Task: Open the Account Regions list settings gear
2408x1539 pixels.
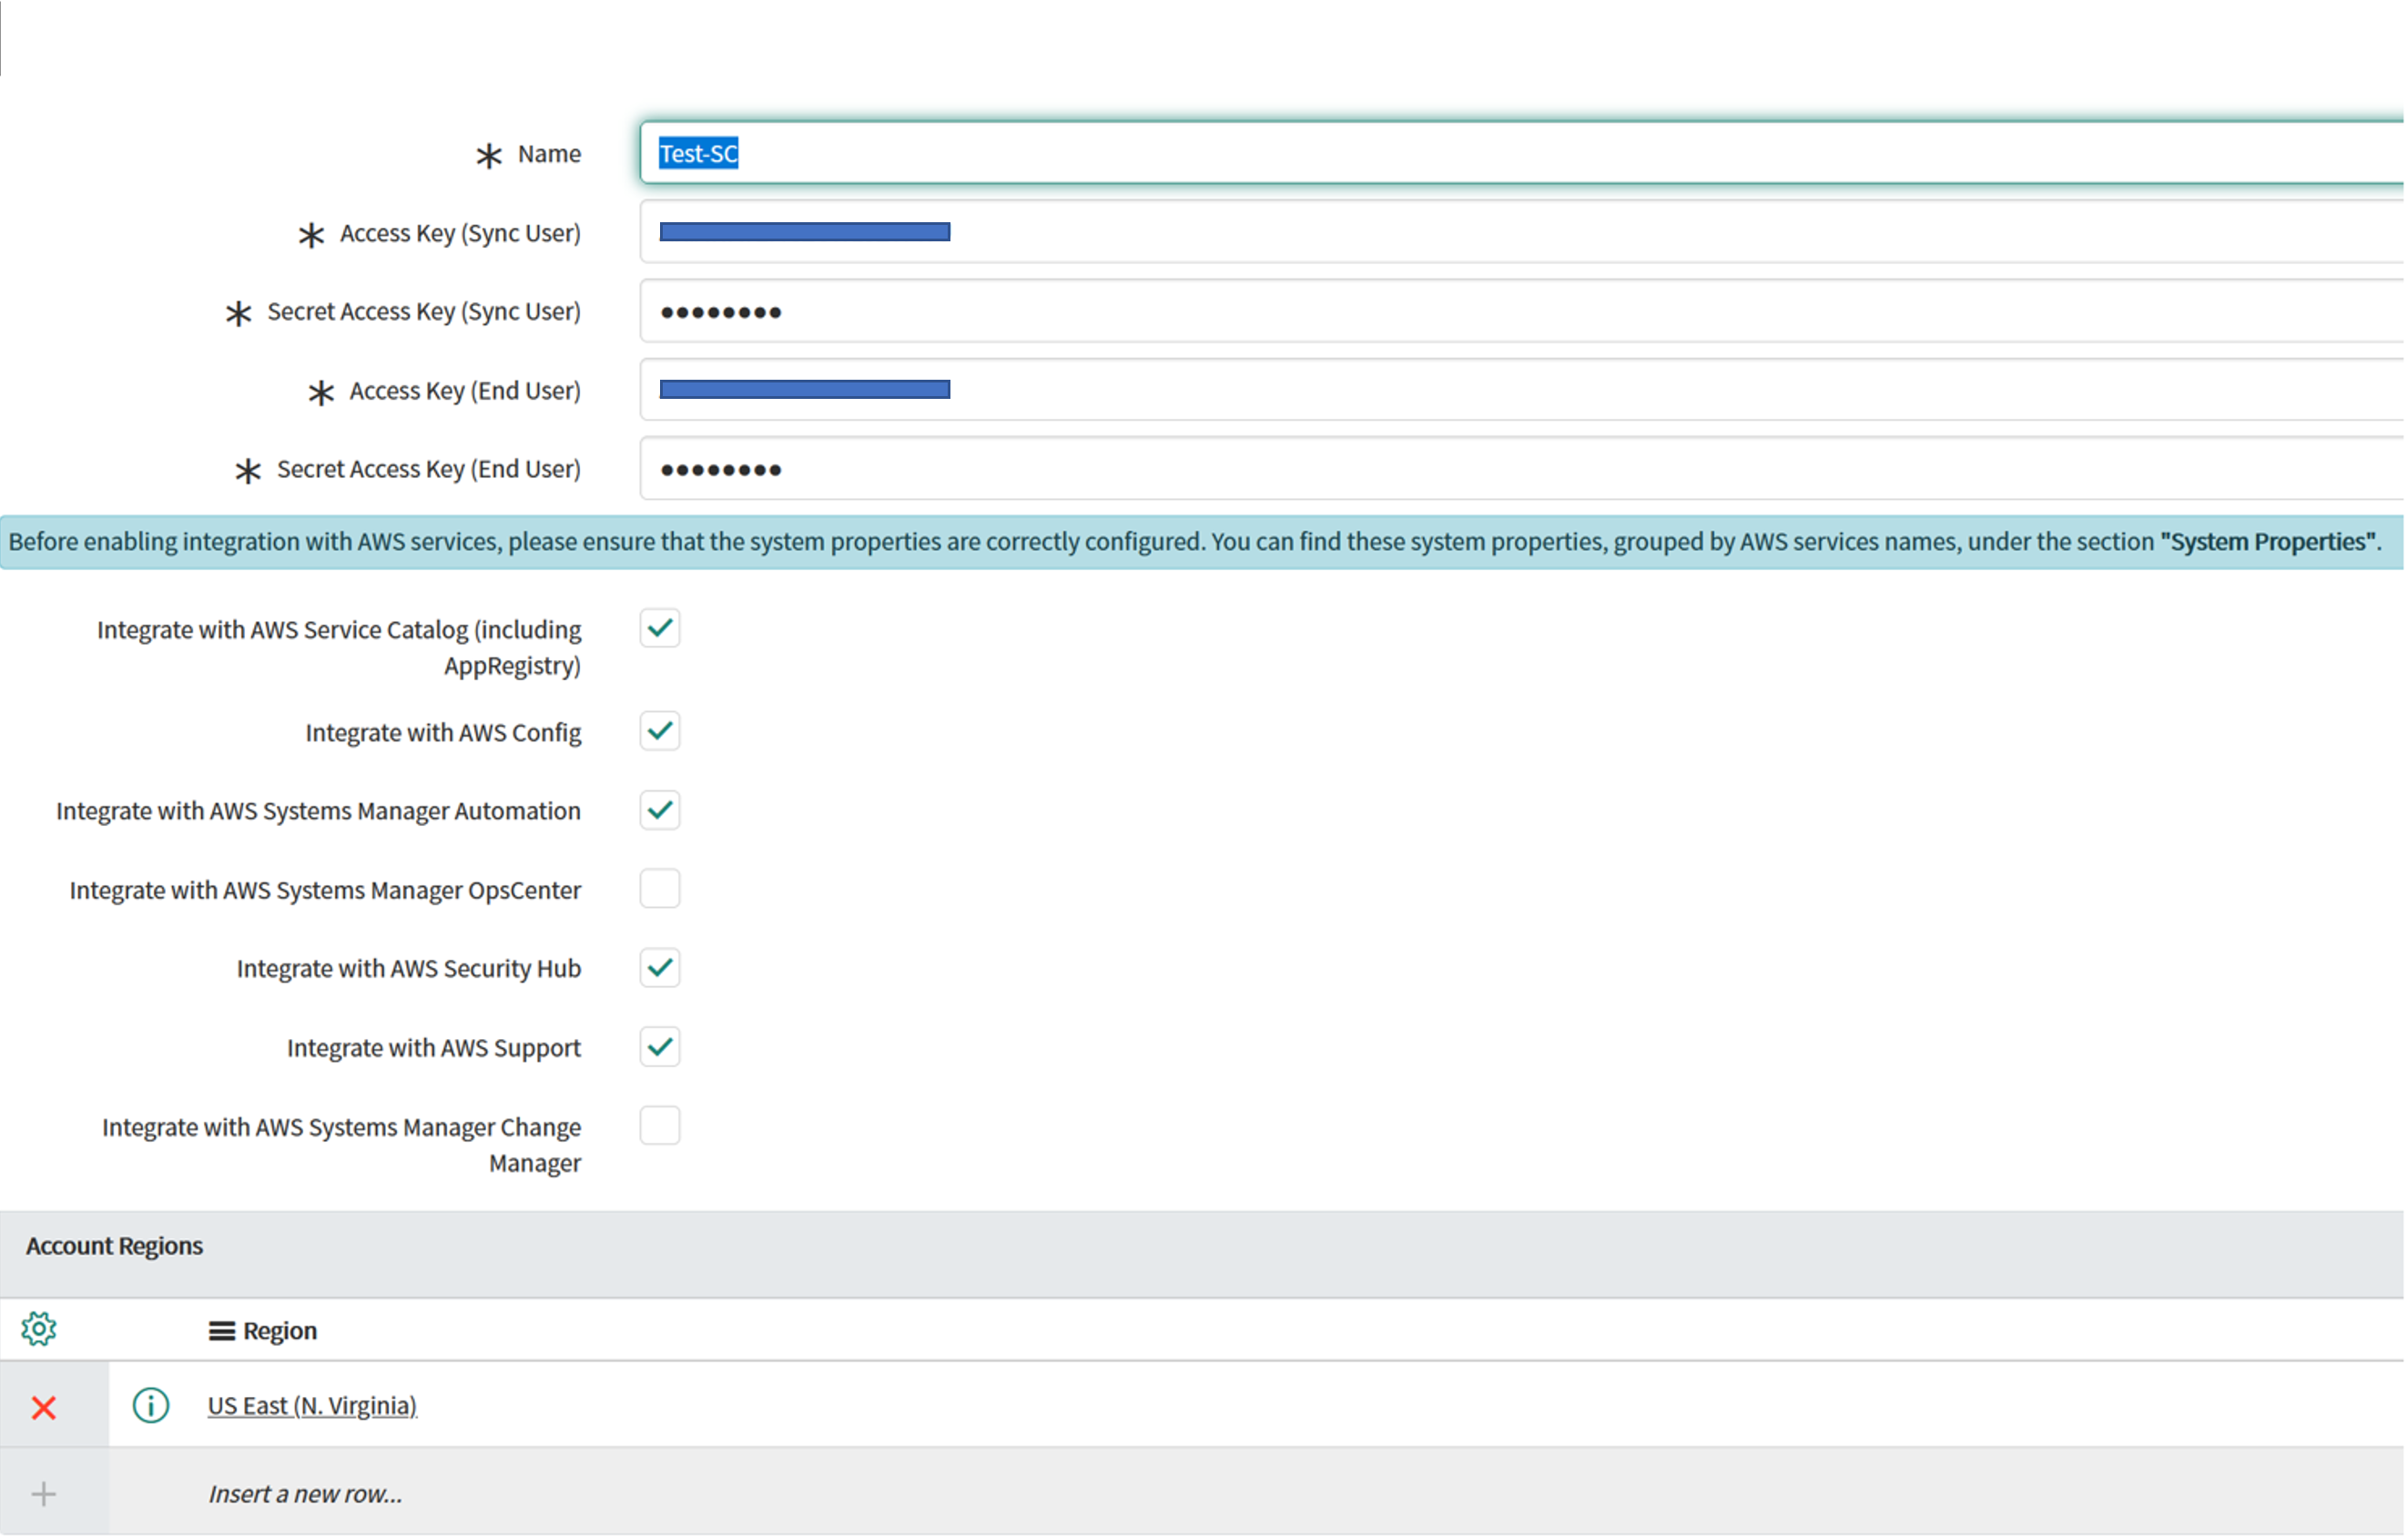Action: (39, 1329)
